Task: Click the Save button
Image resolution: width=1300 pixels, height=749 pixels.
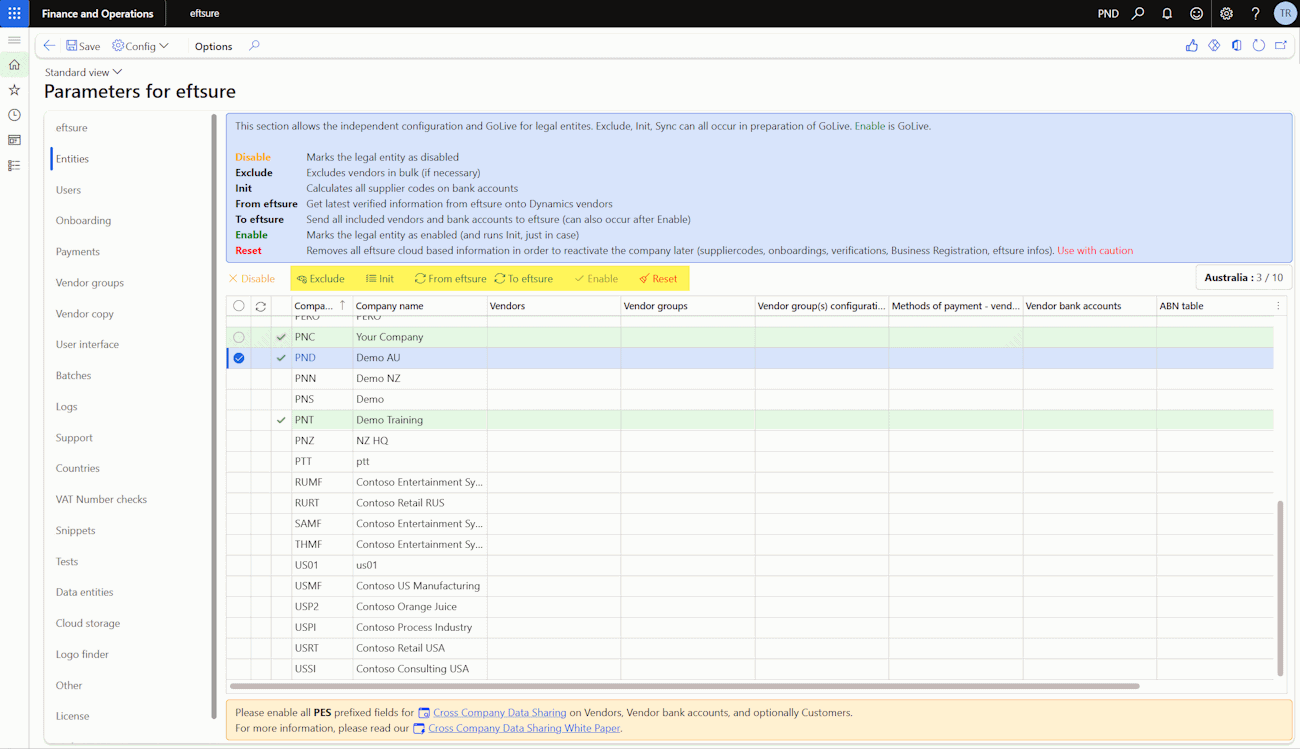Action: (83, 46)
